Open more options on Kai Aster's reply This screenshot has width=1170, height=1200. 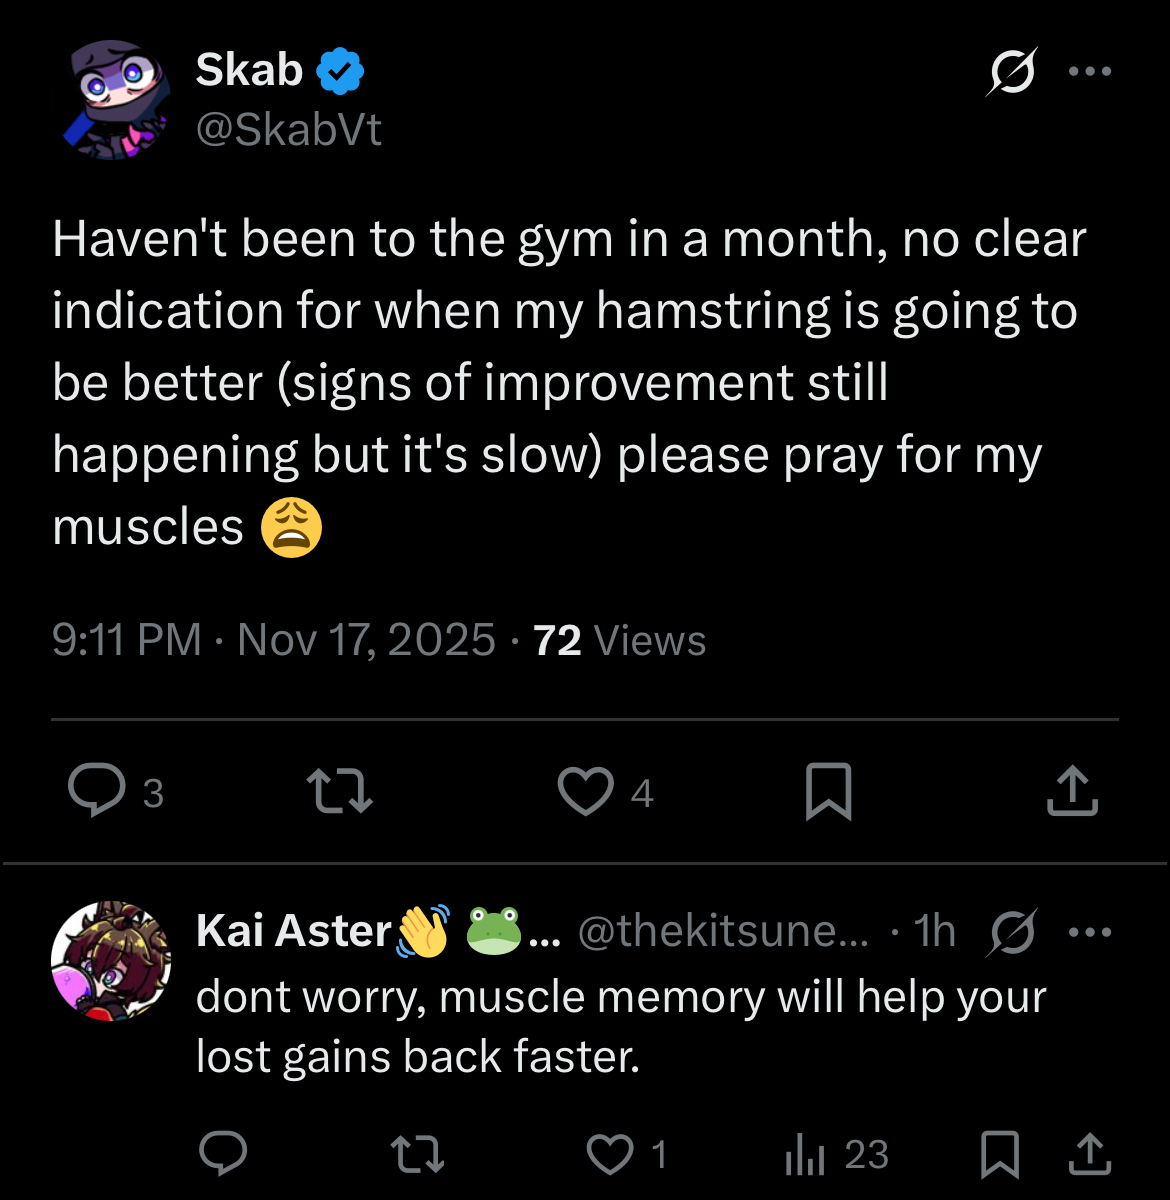(x=1090, y=932)
